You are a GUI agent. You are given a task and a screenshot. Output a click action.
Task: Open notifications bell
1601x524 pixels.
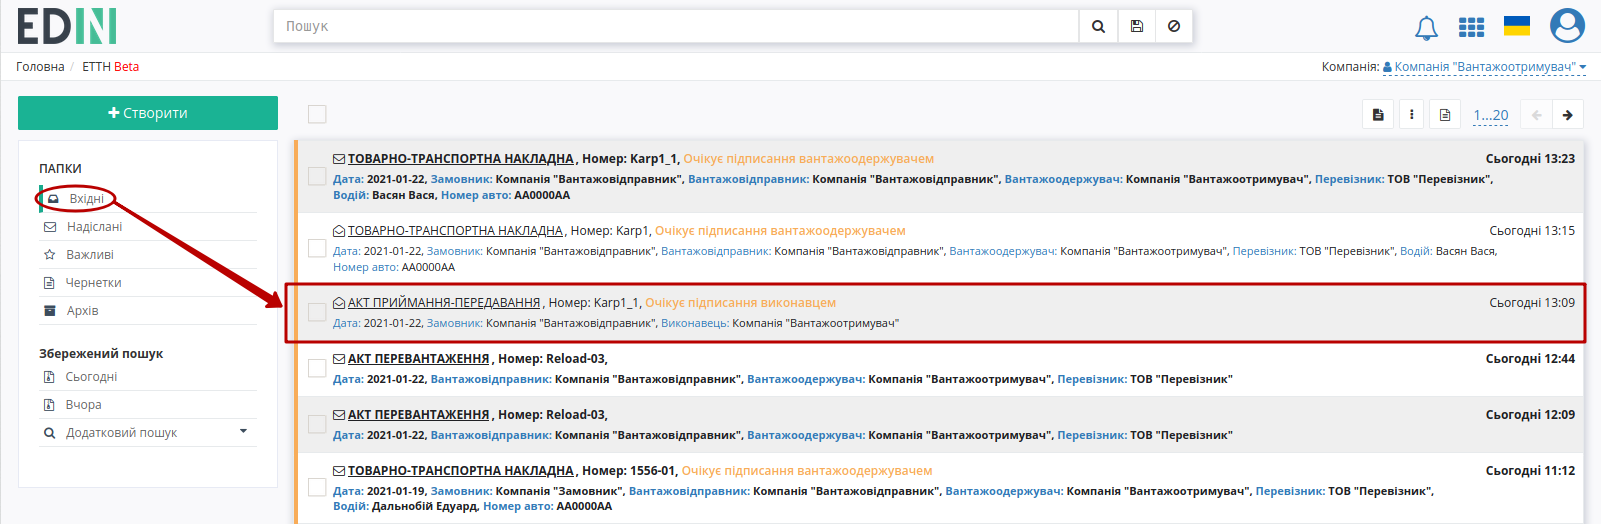1426,27
